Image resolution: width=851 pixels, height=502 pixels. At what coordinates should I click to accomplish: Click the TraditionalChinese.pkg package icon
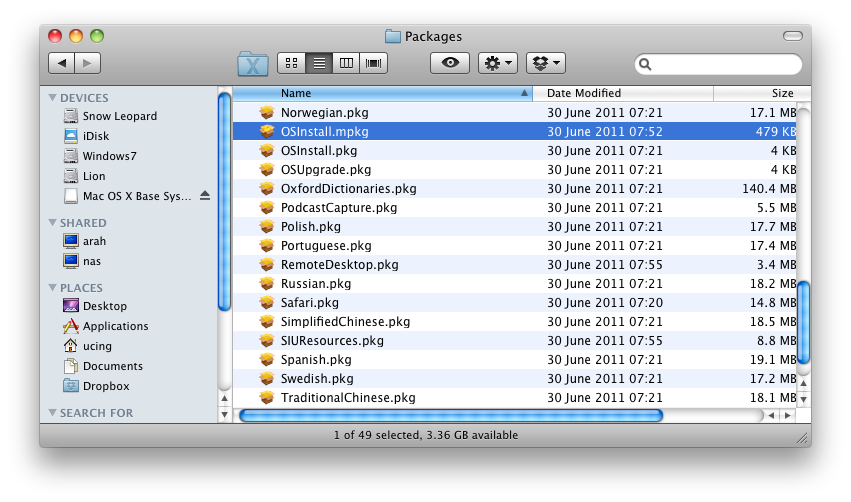[x=266, y=397]
